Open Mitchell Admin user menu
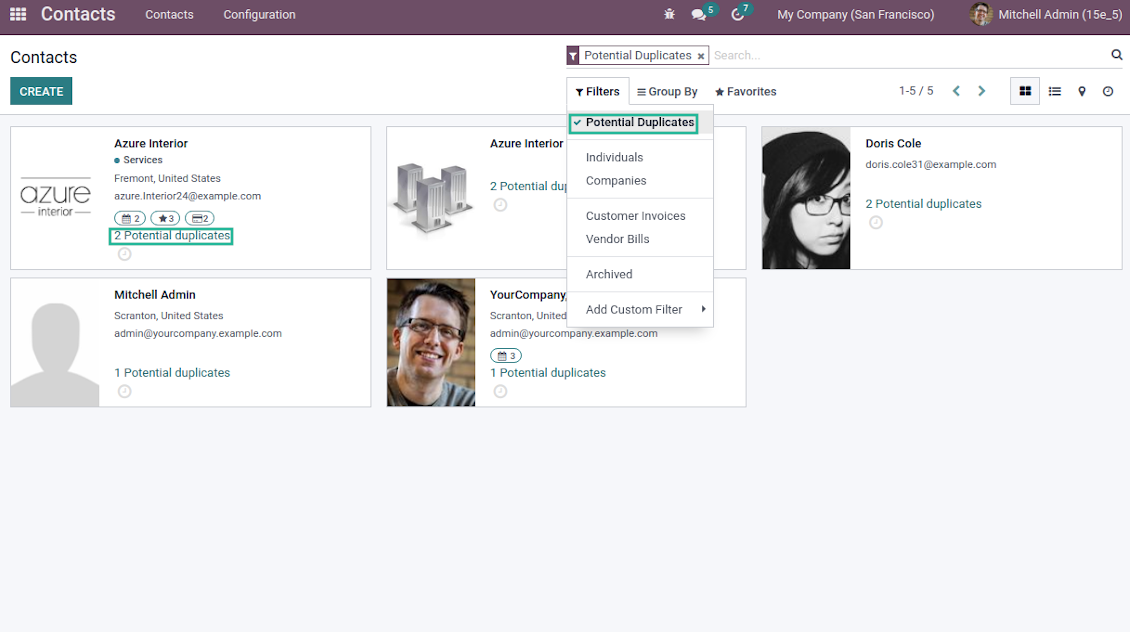The width and height of the screenshot is (1130, 632). click(x=1045, y=14)
